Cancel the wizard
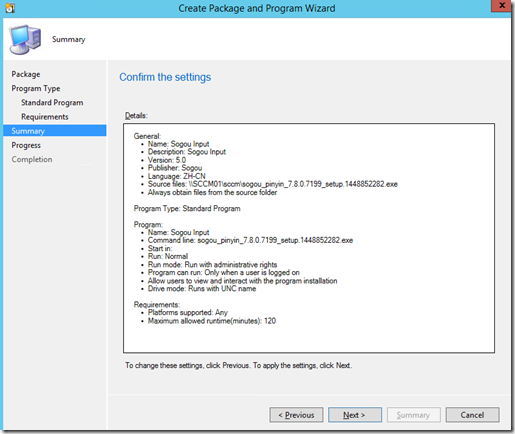 coord(472,415)
